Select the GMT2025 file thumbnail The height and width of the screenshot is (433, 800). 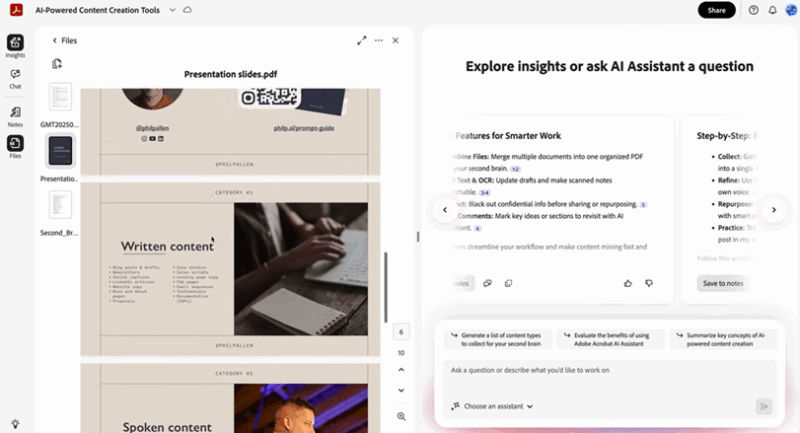pyautogui.click(x=60, y=100)
